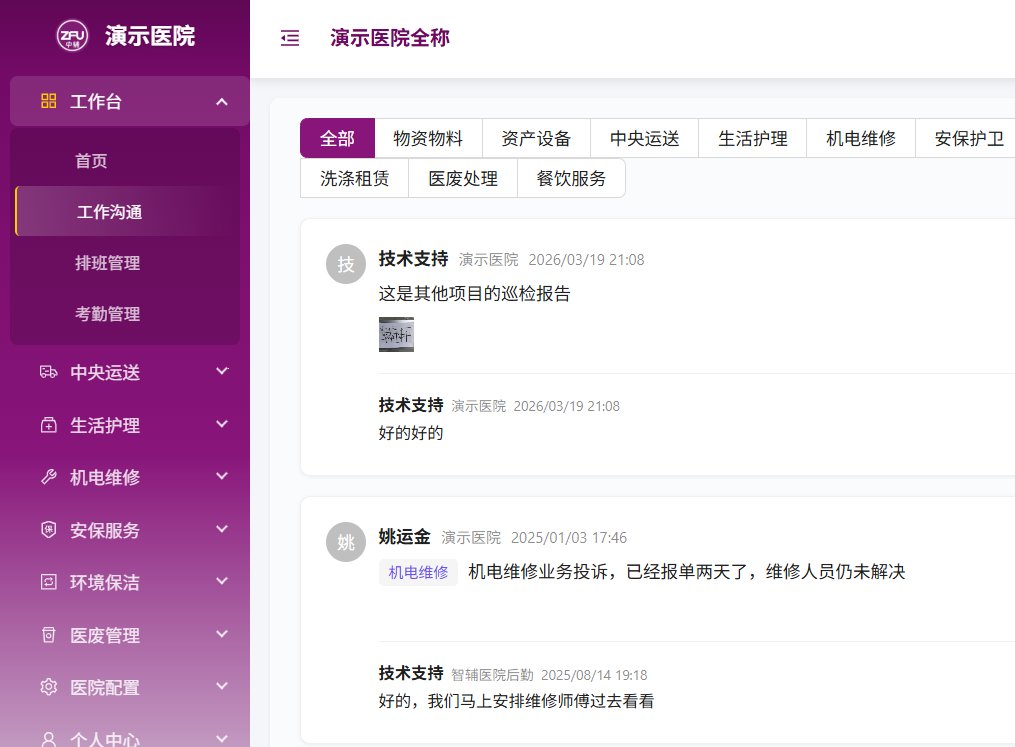Switch to the 医废处理 tab
This screenshot has height=747, width=1015.
tap(463, 178)
